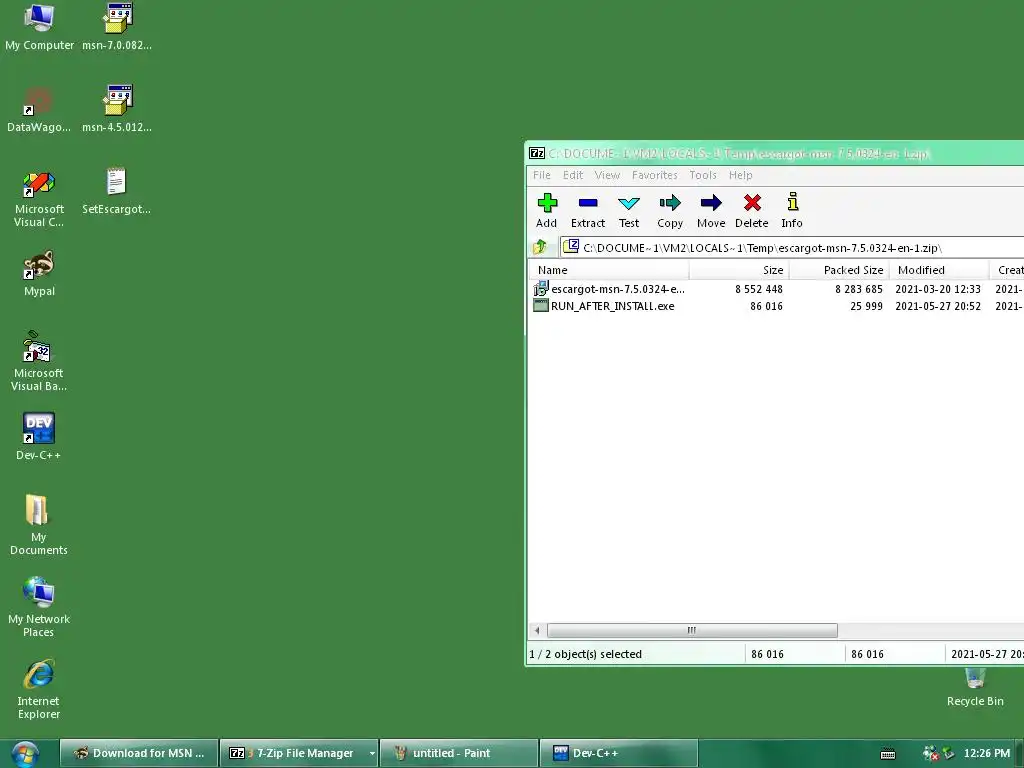The height and width of the screenshot is (768, 1024).
Task: Click the horizontal scrollbar thumb in file list
Action: coord(692,630)
